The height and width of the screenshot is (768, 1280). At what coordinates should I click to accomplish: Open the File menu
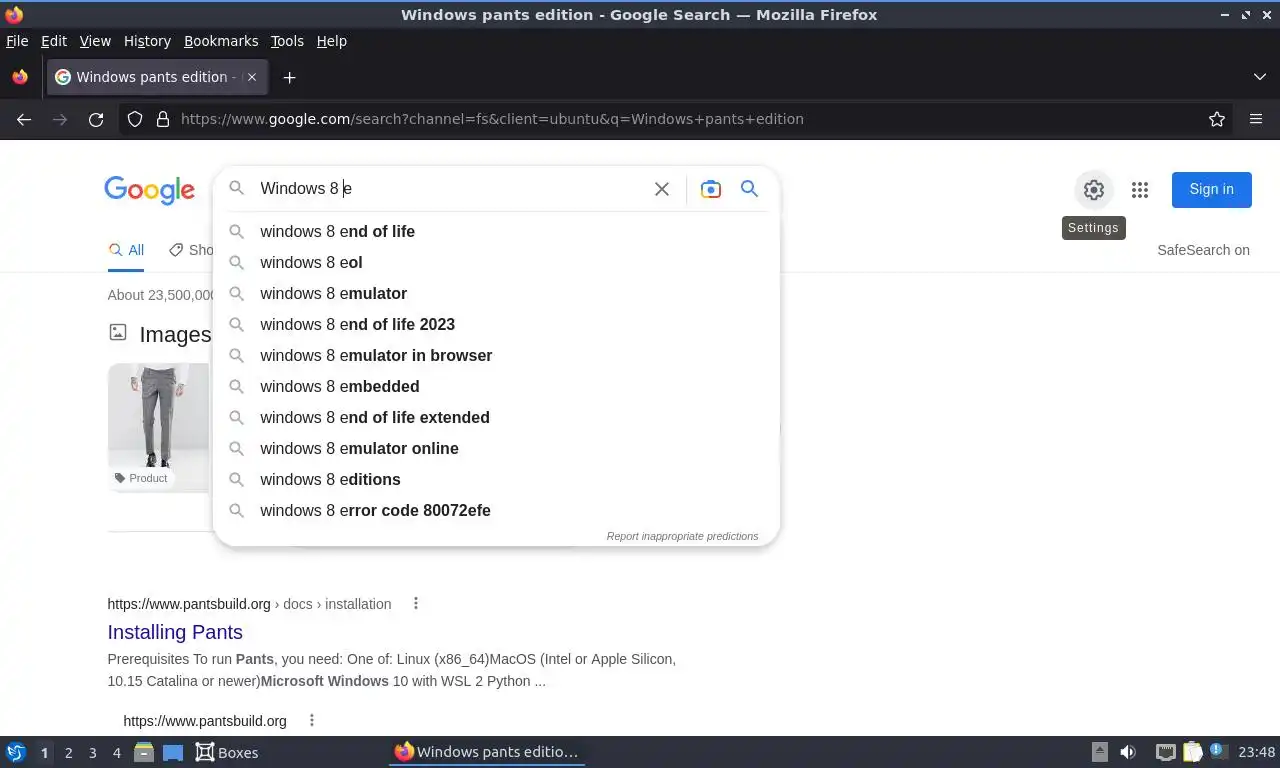[17, 41]
